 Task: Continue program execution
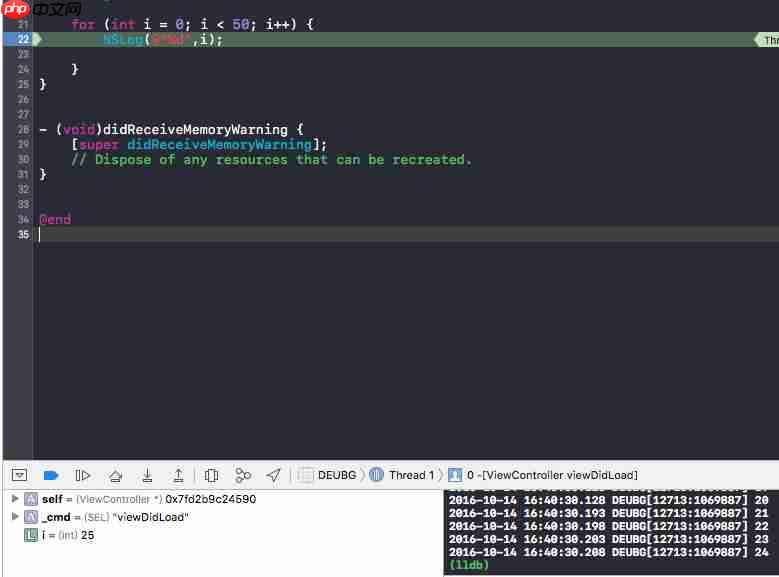[82, 476]
